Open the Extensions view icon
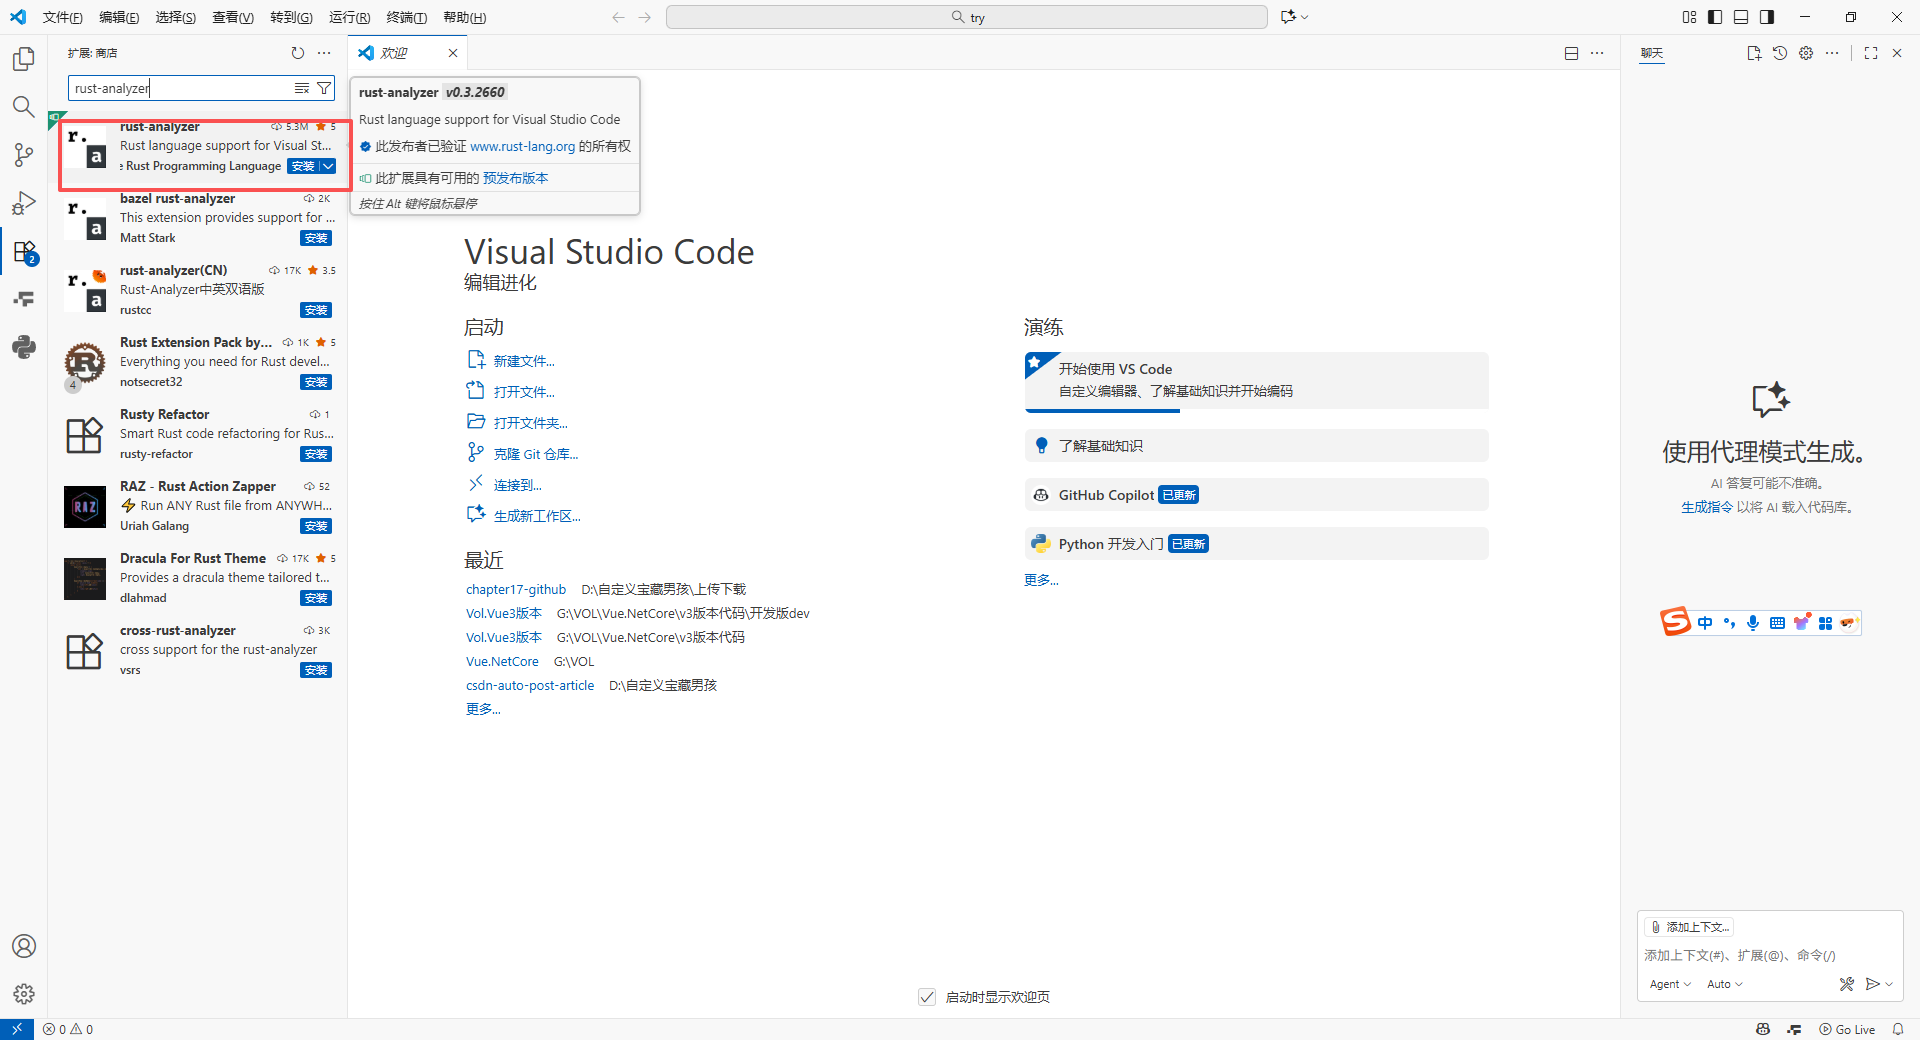 pos(24,251)
